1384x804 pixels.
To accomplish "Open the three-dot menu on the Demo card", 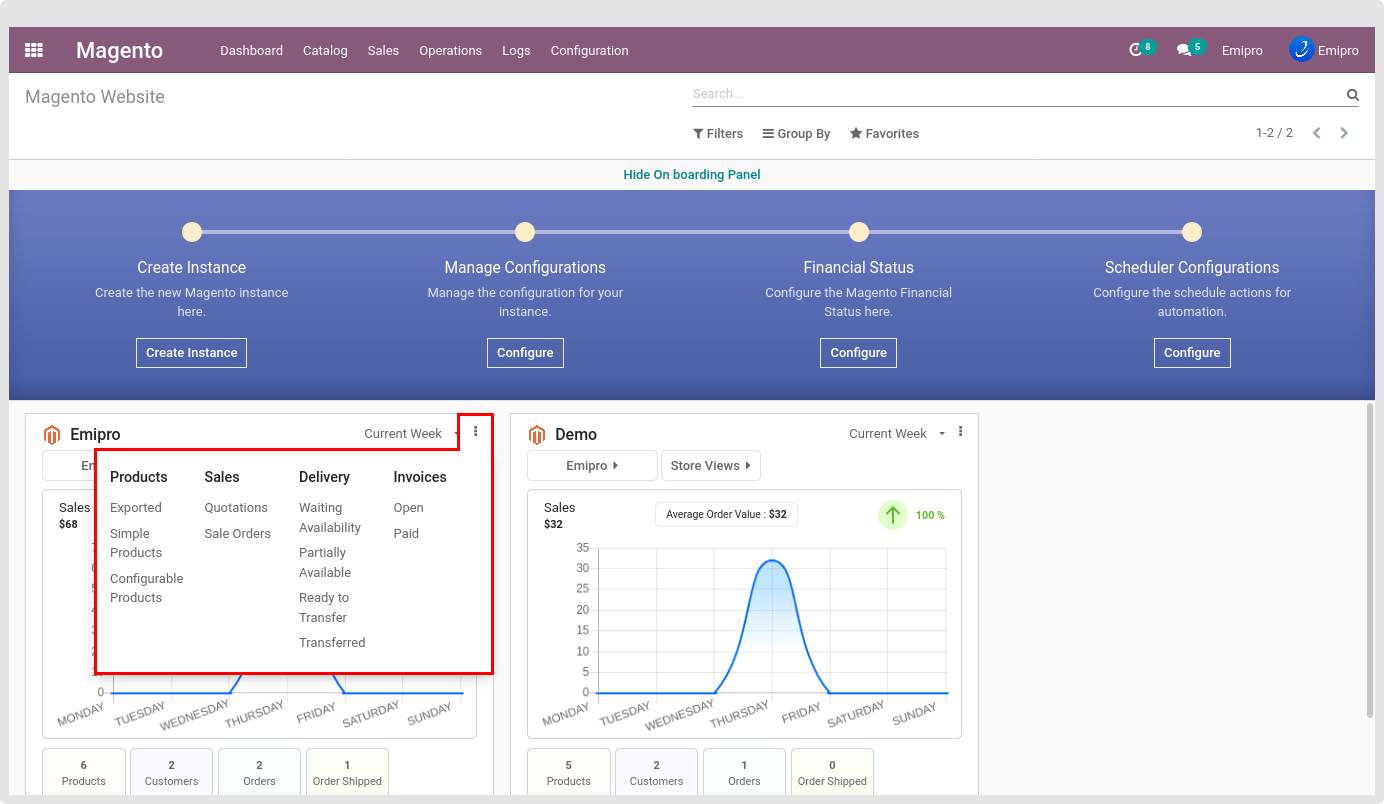I will click(x=960, y=432).
